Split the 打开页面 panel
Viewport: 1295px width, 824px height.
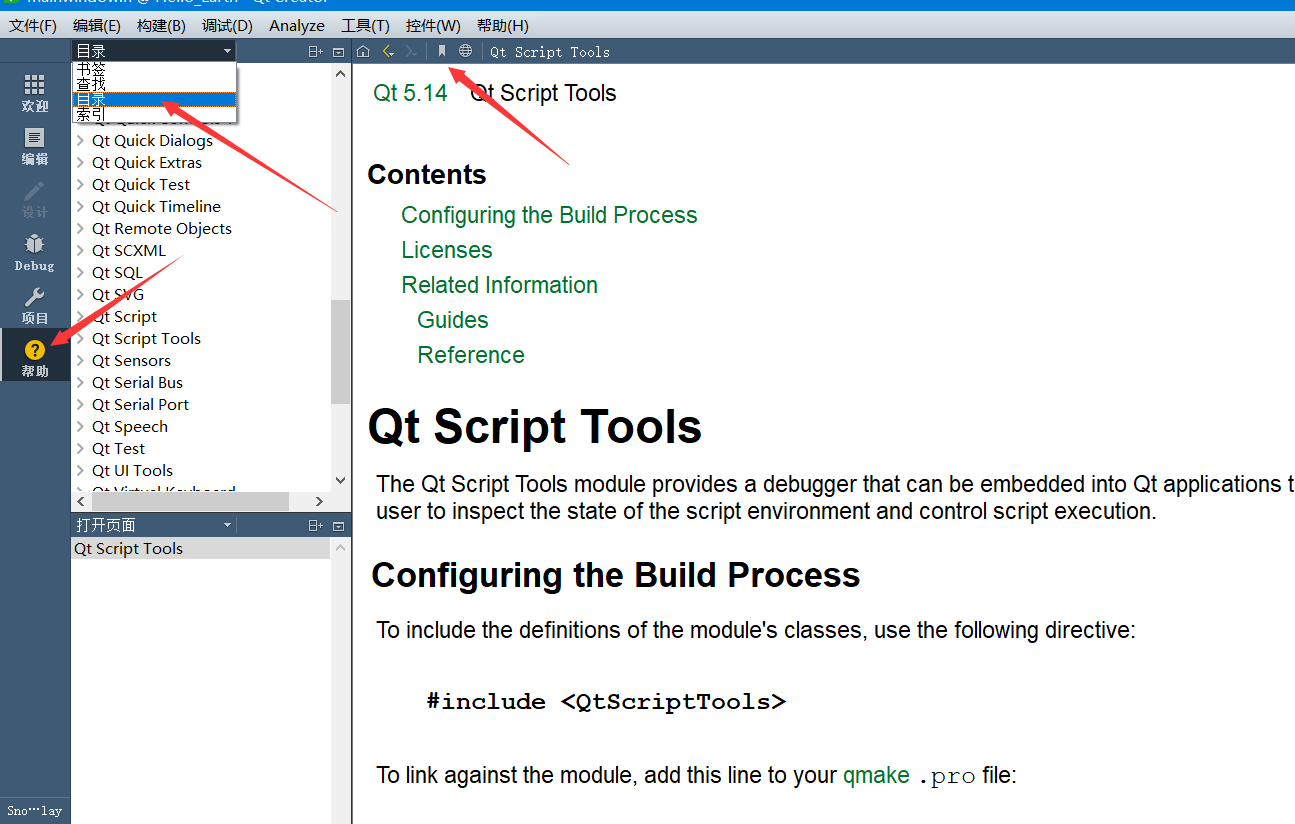[x=316, y=525]
